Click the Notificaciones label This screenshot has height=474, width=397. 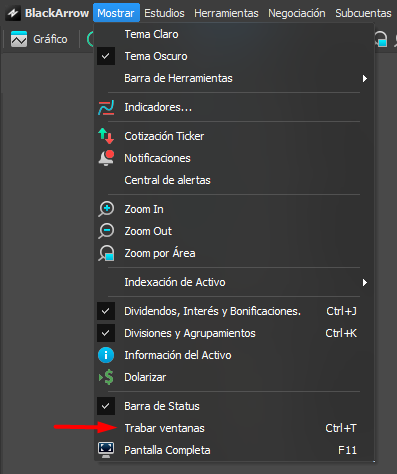pos(157,158)
